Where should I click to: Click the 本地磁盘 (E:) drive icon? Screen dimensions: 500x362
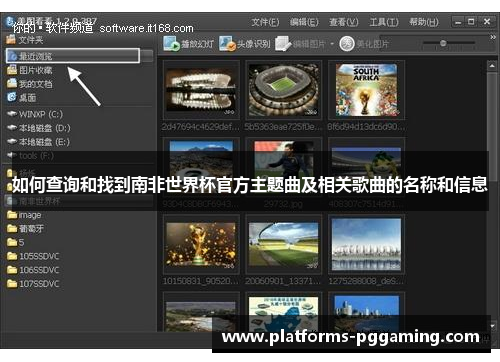click(x=12, y=142)
